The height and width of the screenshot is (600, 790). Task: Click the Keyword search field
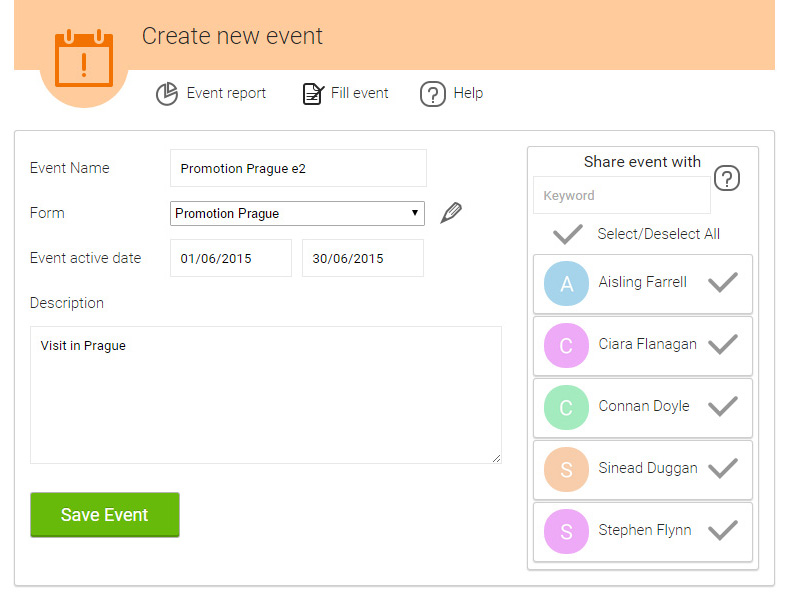tap(622, 195)
